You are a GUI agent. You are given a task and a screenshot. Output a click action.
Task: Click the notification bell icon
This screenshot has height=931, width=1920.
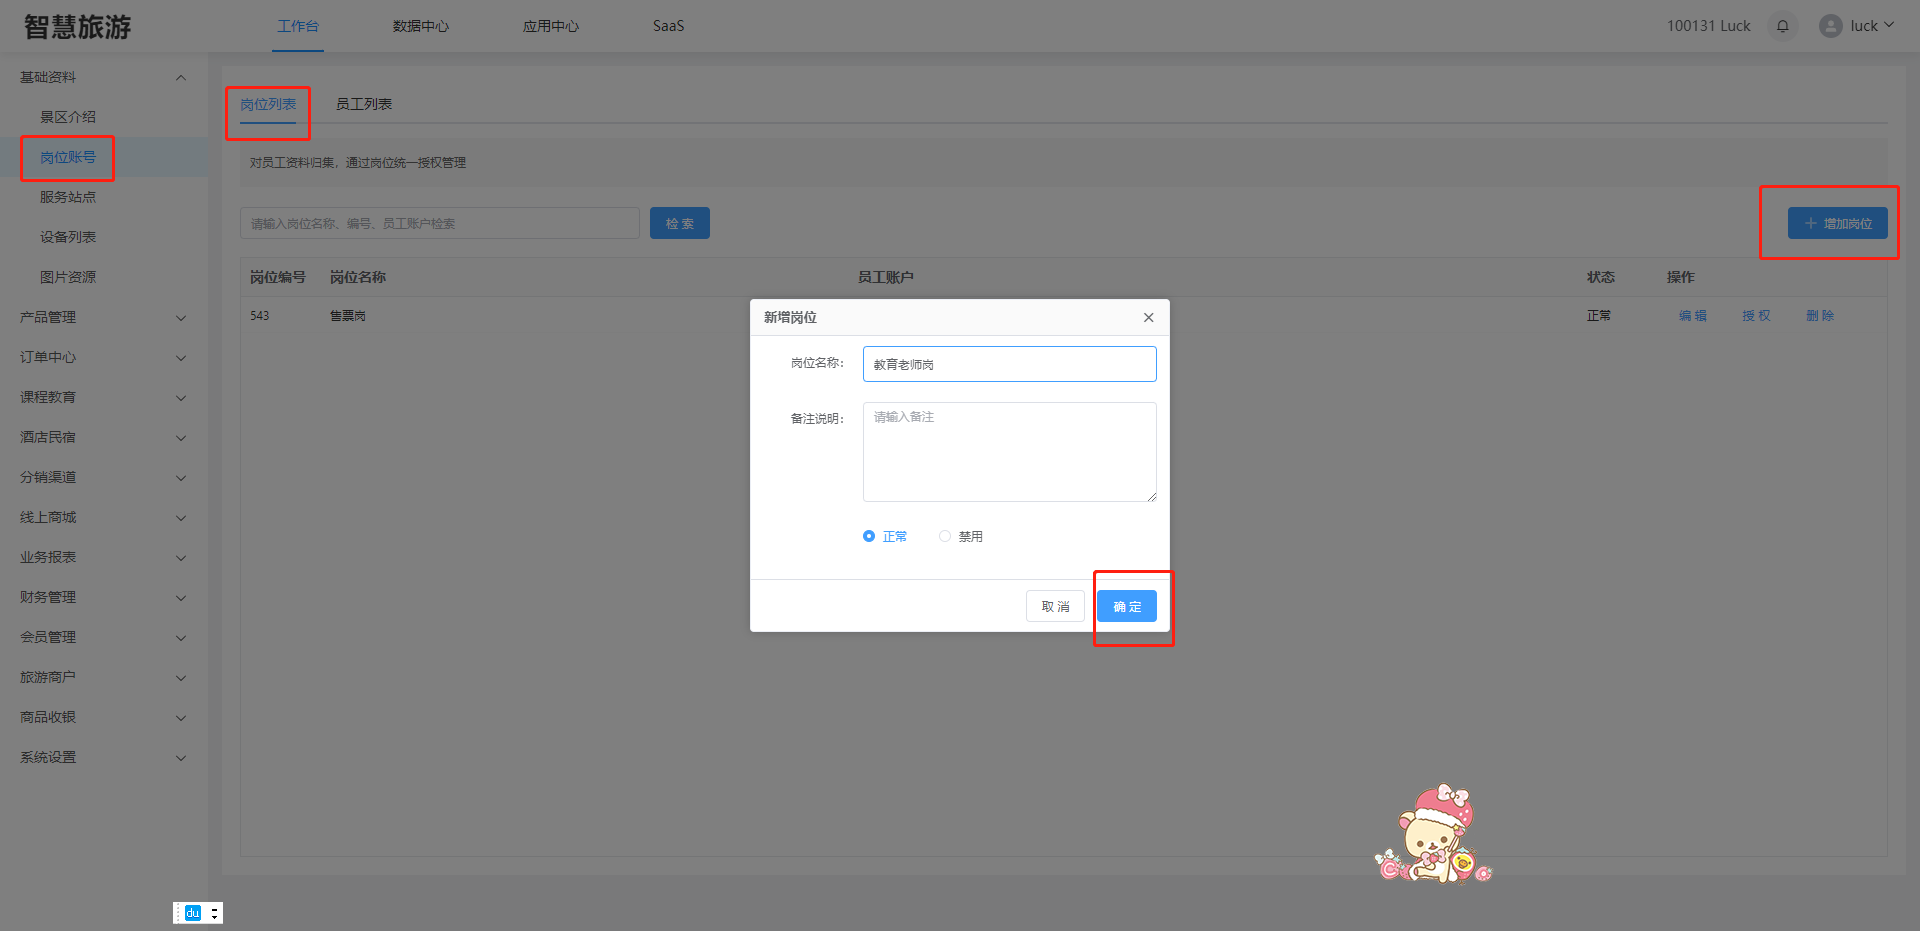(x=1782, y=26)
